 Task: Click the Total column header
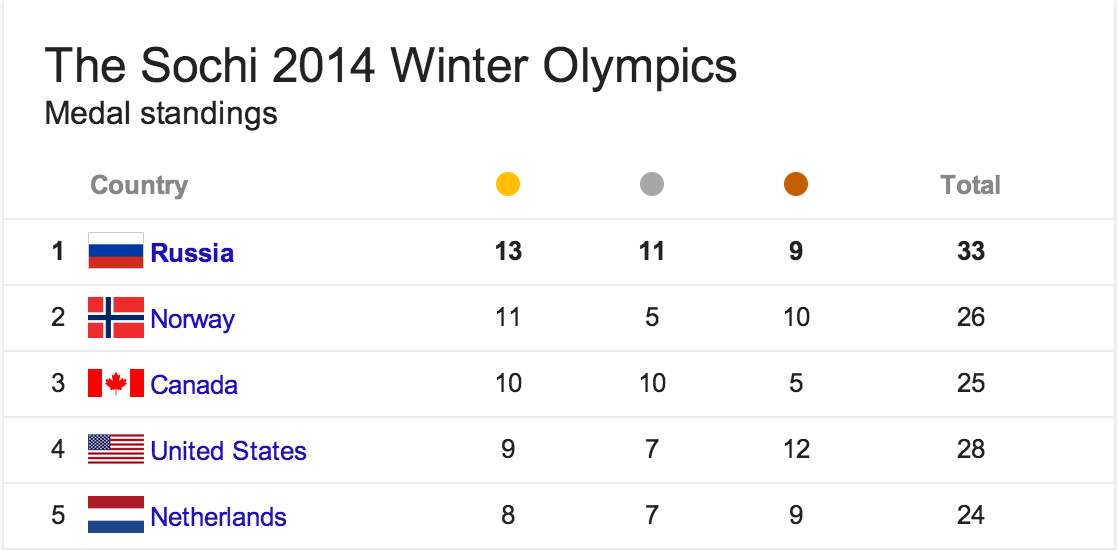pos(970,185)
